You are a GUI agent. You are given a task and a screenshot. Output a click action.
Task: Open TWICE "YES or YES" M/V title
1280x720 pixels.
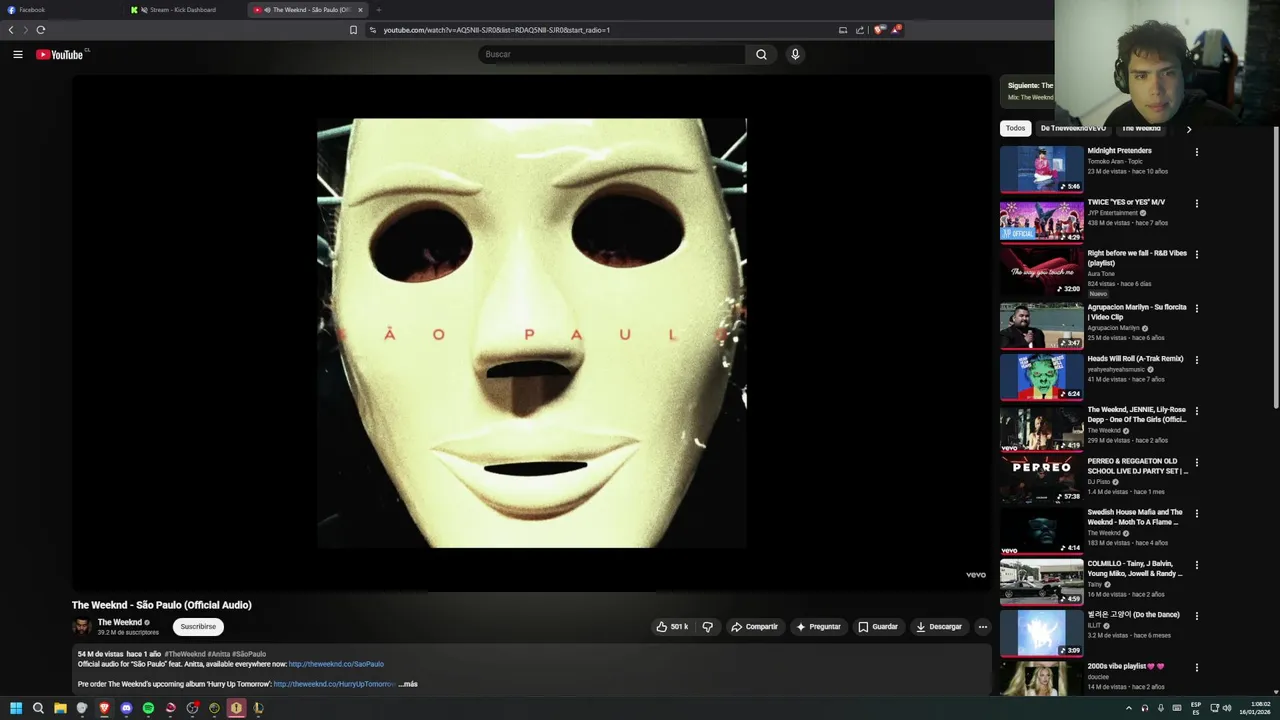1126,202
